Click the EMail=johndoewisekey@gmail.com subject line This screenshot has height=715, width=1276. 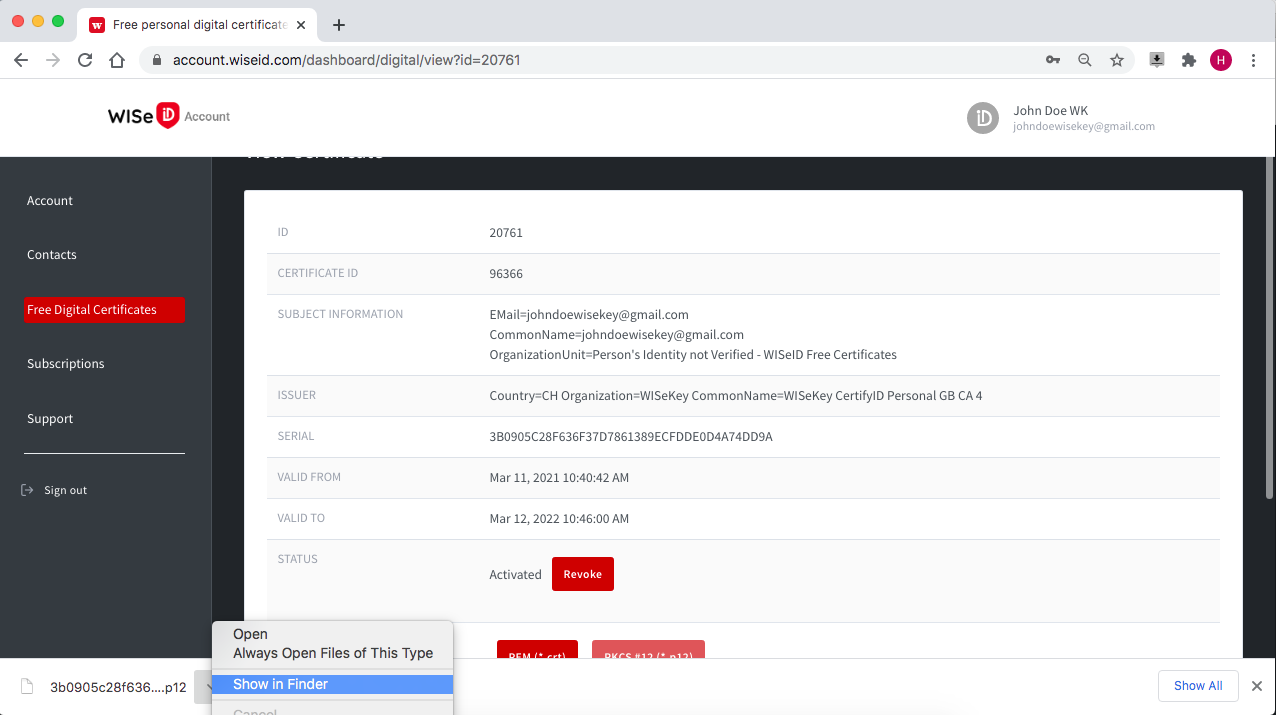(589, 315)
